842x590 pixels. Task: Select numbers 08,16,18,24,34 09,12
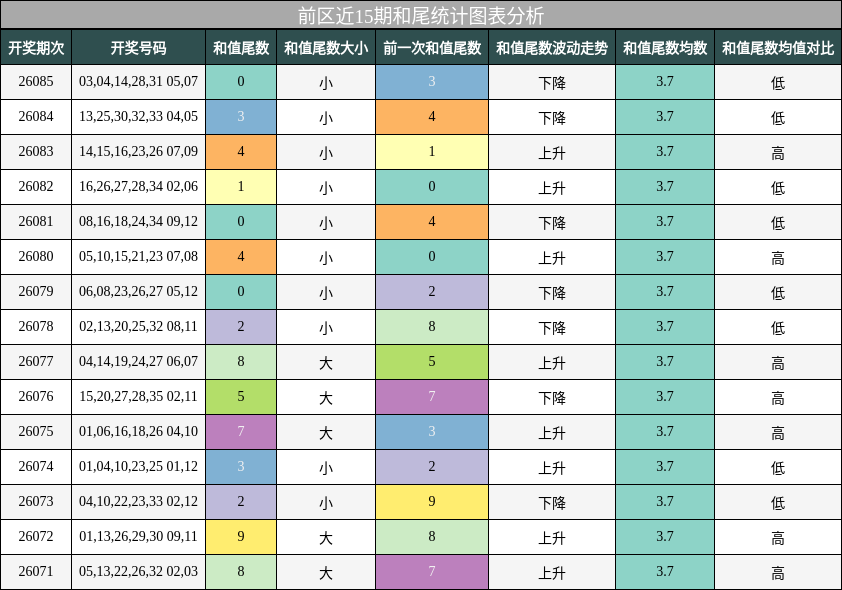pos(139,221)
